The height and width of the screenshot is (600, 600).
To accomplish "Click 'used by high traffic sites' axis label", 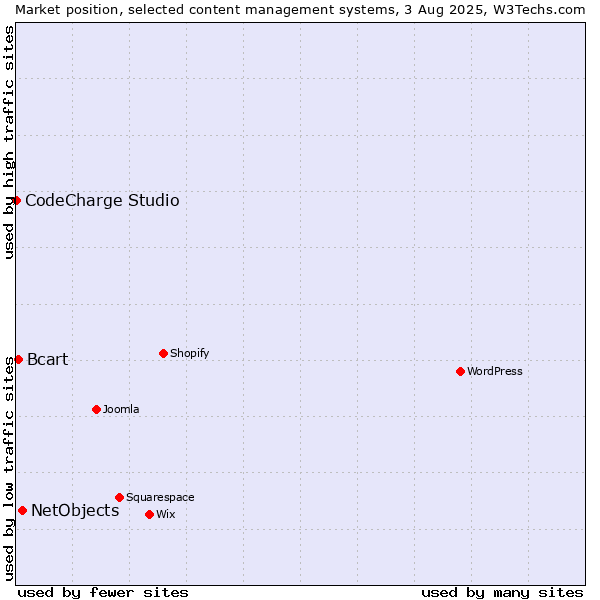I will tap(8, 142).
